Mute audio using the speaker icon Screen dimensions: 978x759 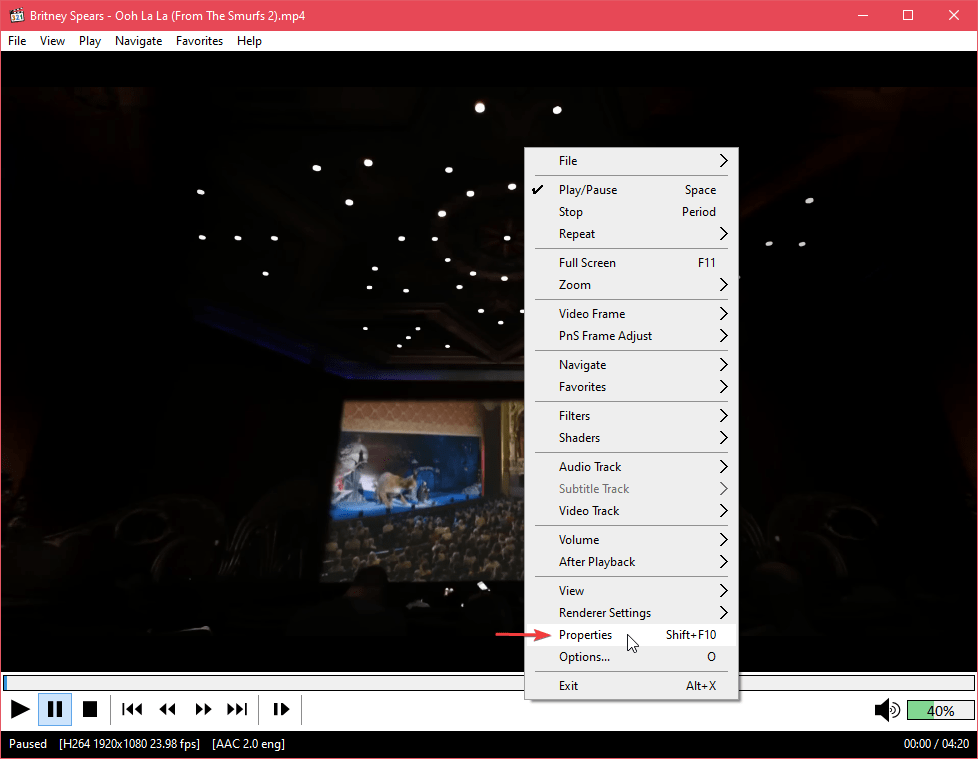tap(886, 710)
